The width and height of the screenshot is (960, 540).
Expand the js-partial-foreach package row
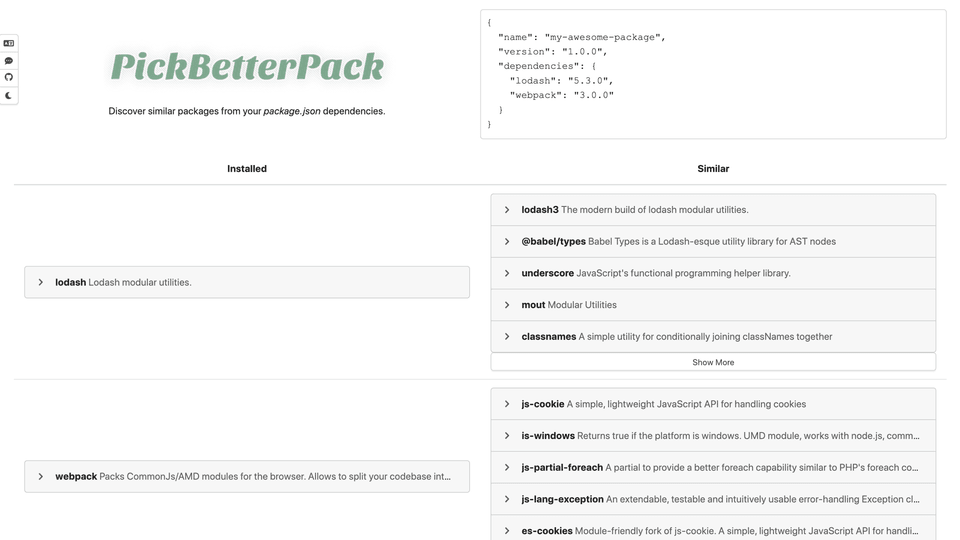coord(713,468)
